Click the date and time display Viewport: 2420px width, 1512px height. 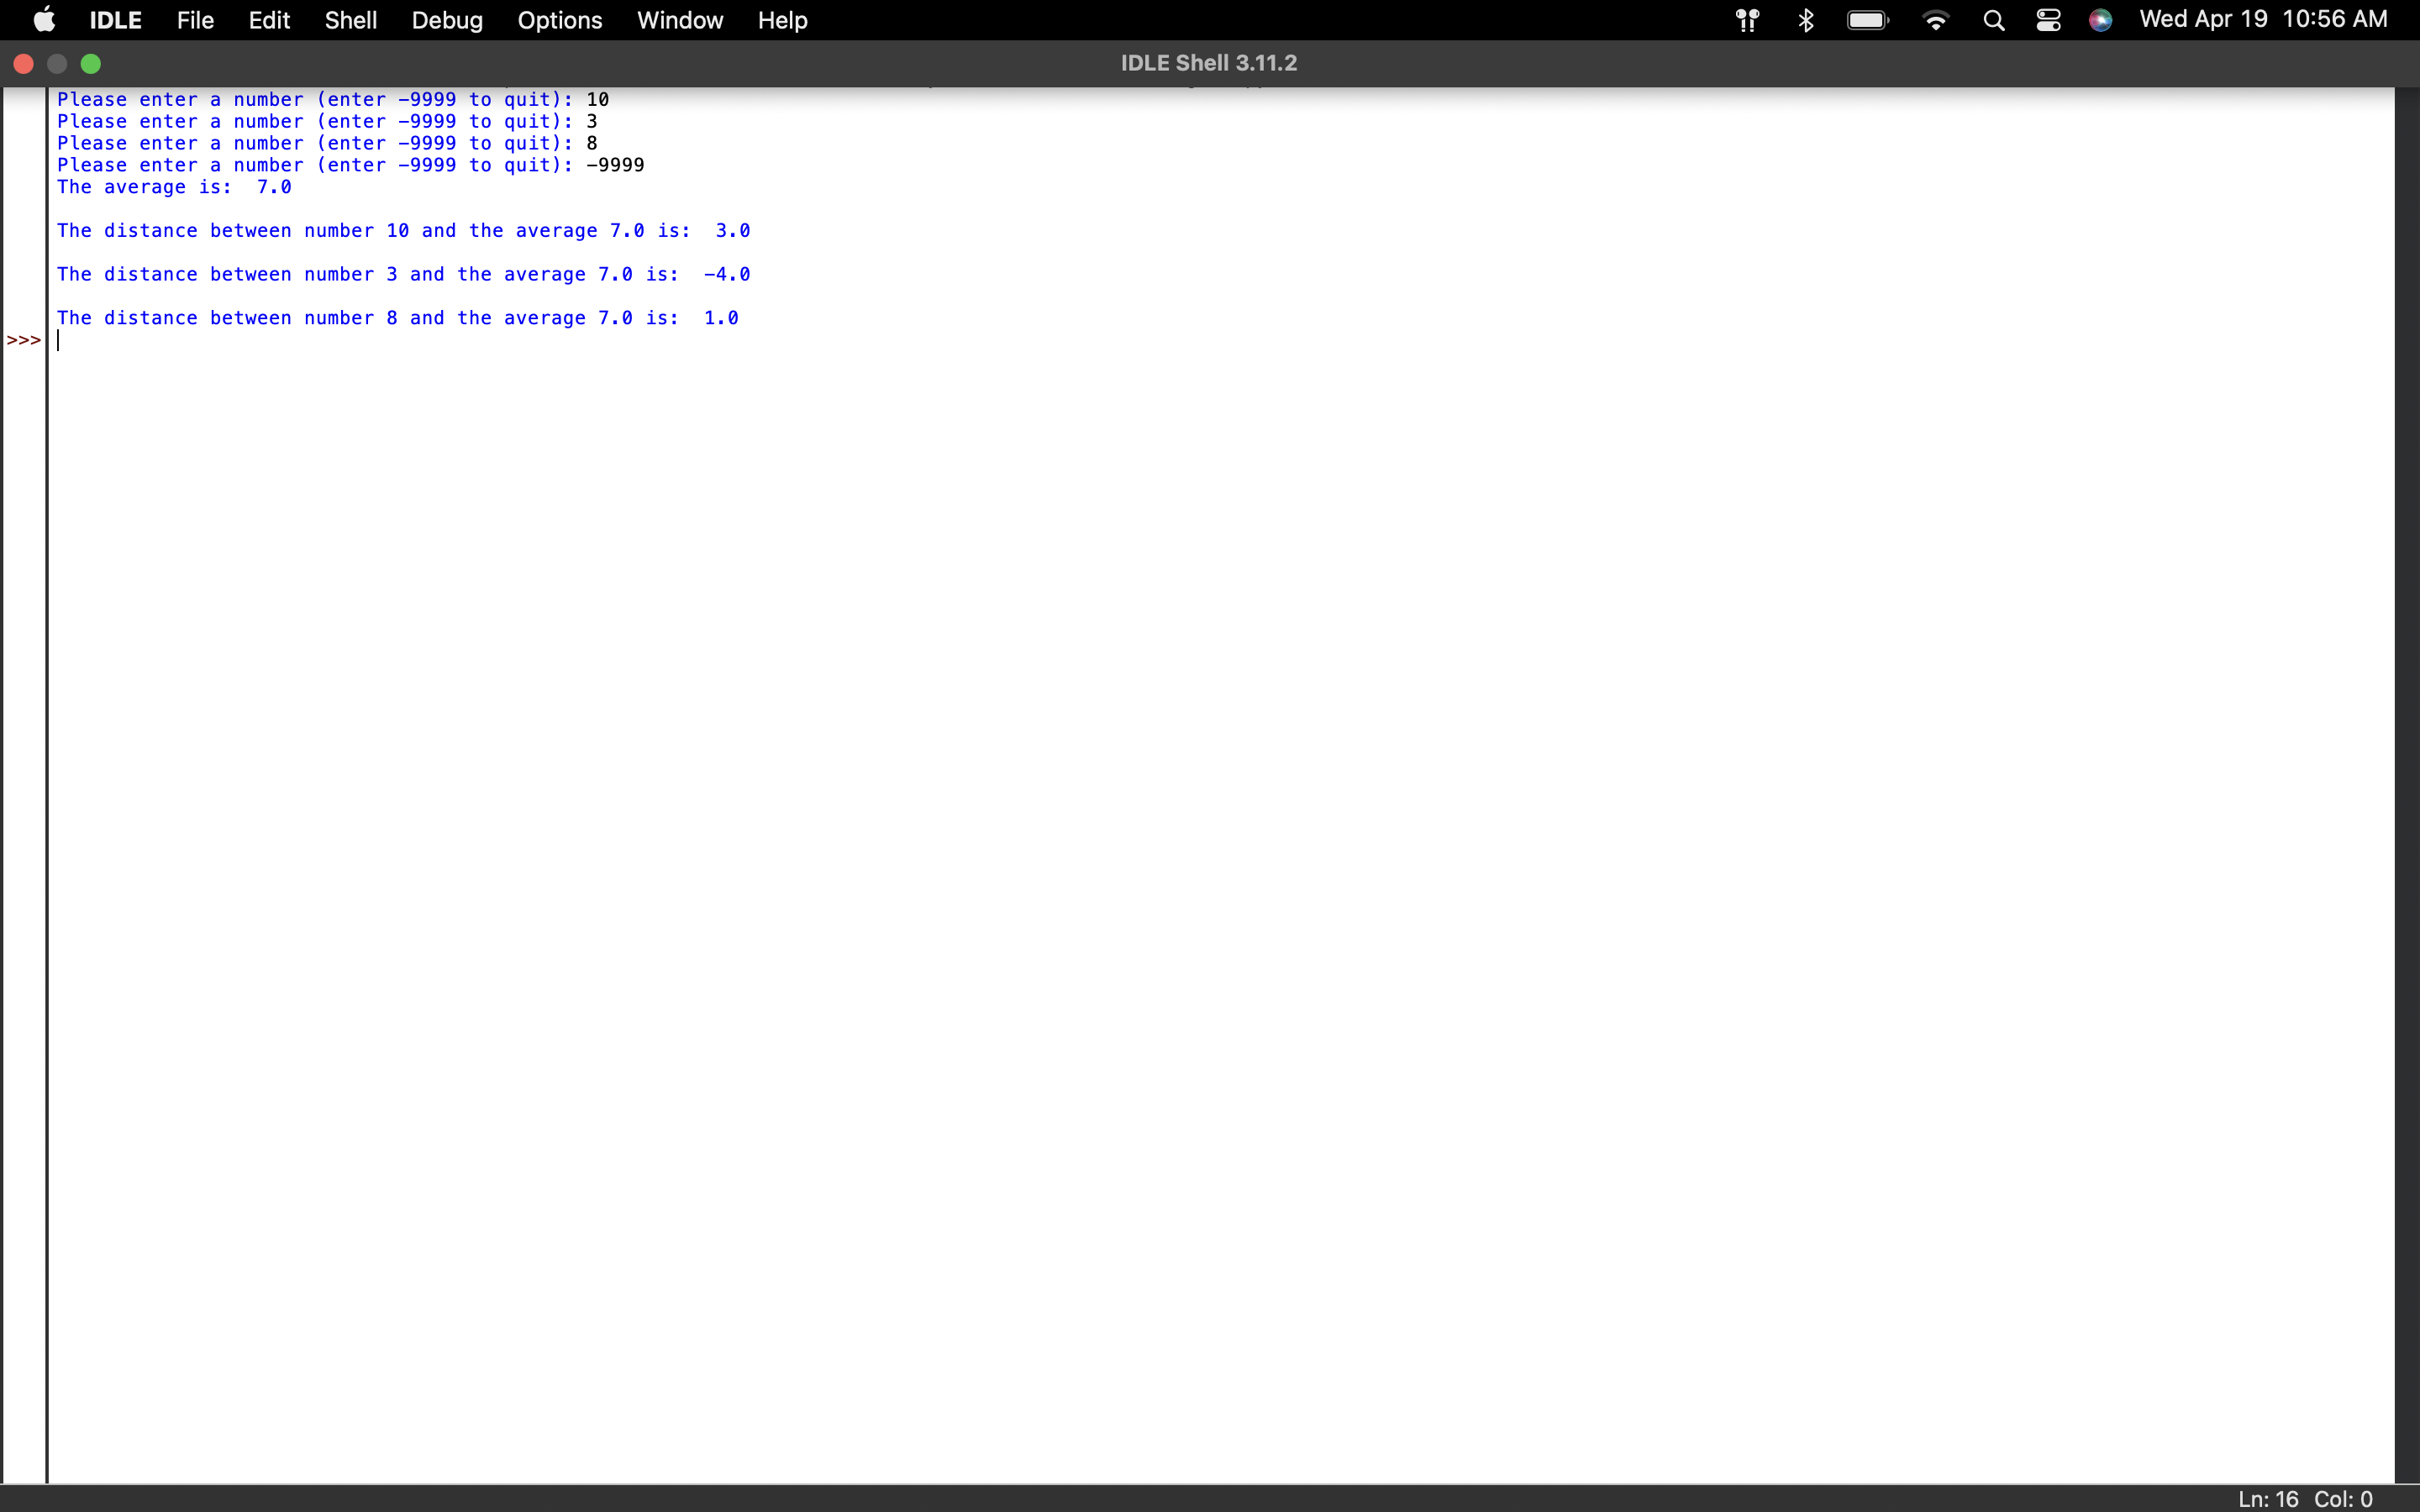tap(2262, 20)
